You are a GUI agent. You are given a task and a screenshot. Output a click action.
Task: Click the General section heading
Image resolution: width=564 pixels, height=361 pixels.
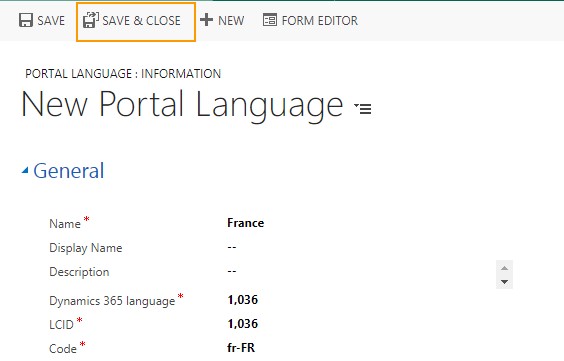(69, 170)
